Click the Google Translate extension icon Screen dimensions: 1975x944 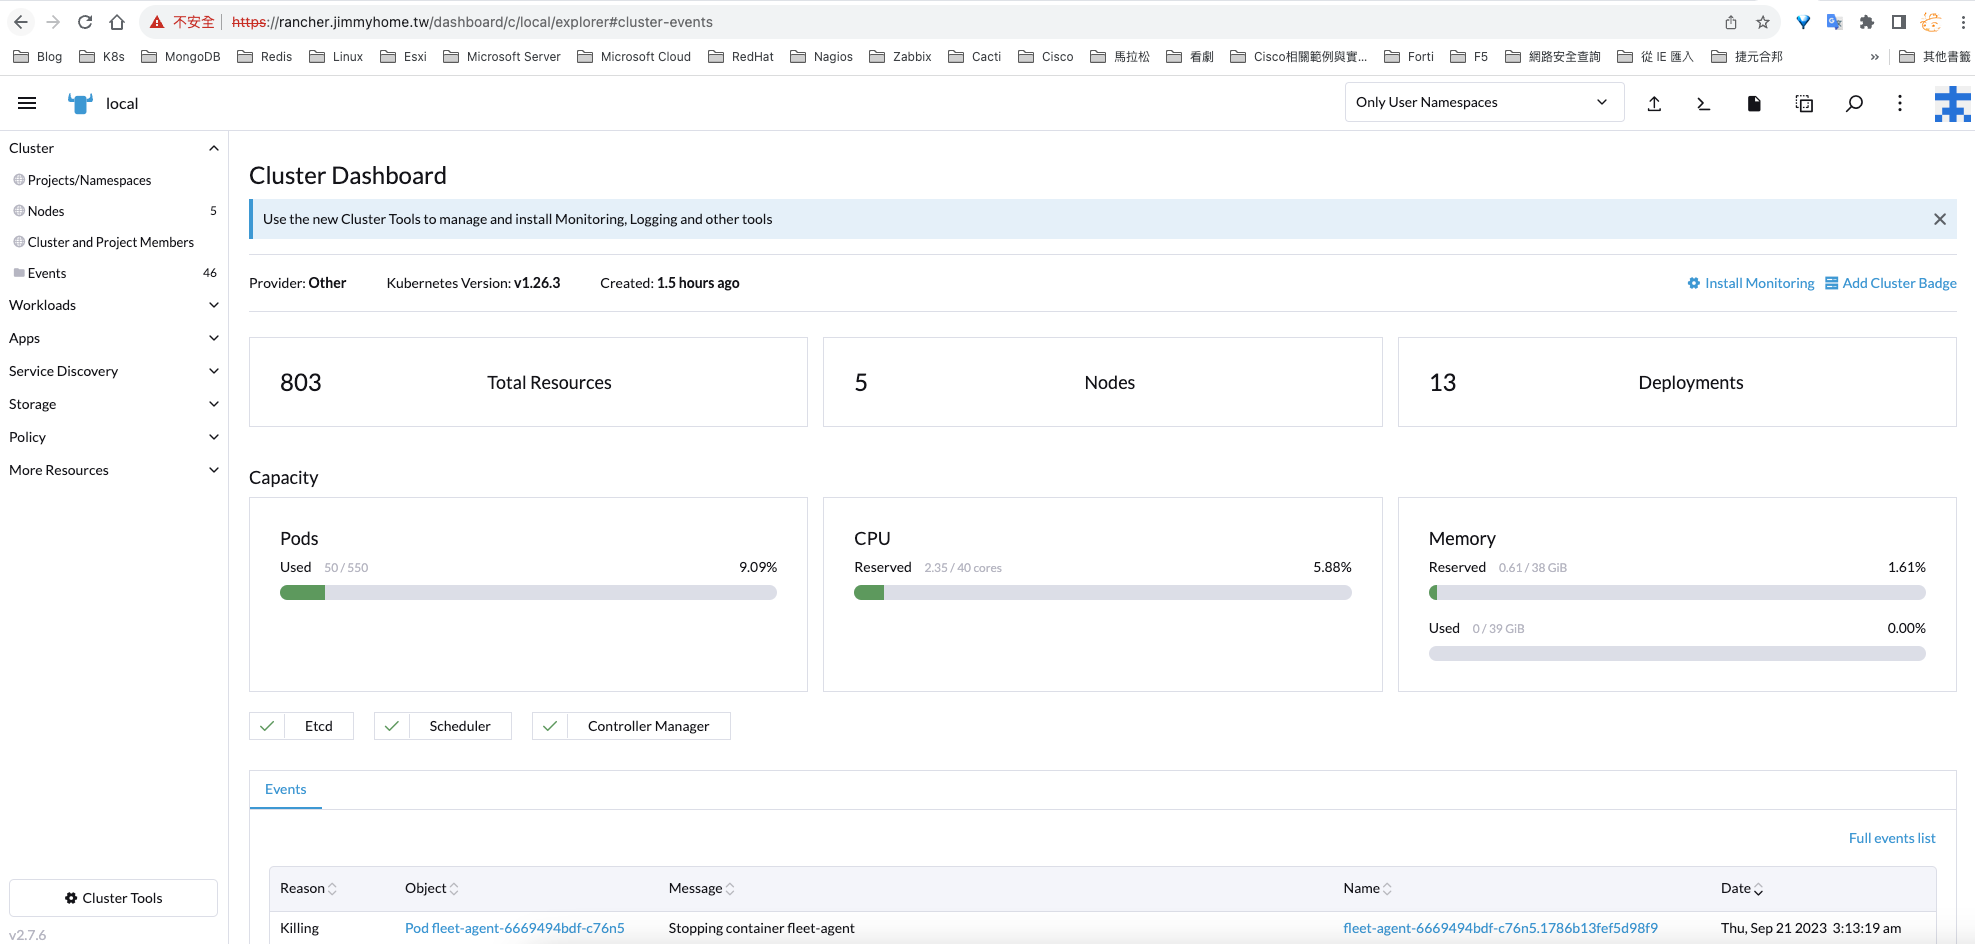pyautogui.click(x=1834, y=22)
